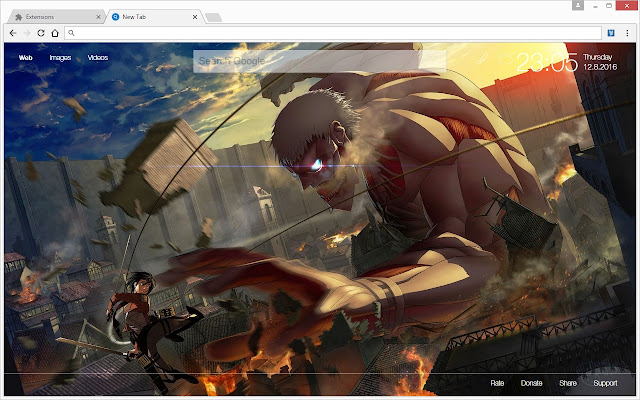Open Chrome's three-dot menu
Image resolution: width=640 pixels, height=400 pixels.
pyautogui.click(x=627, y=33)
